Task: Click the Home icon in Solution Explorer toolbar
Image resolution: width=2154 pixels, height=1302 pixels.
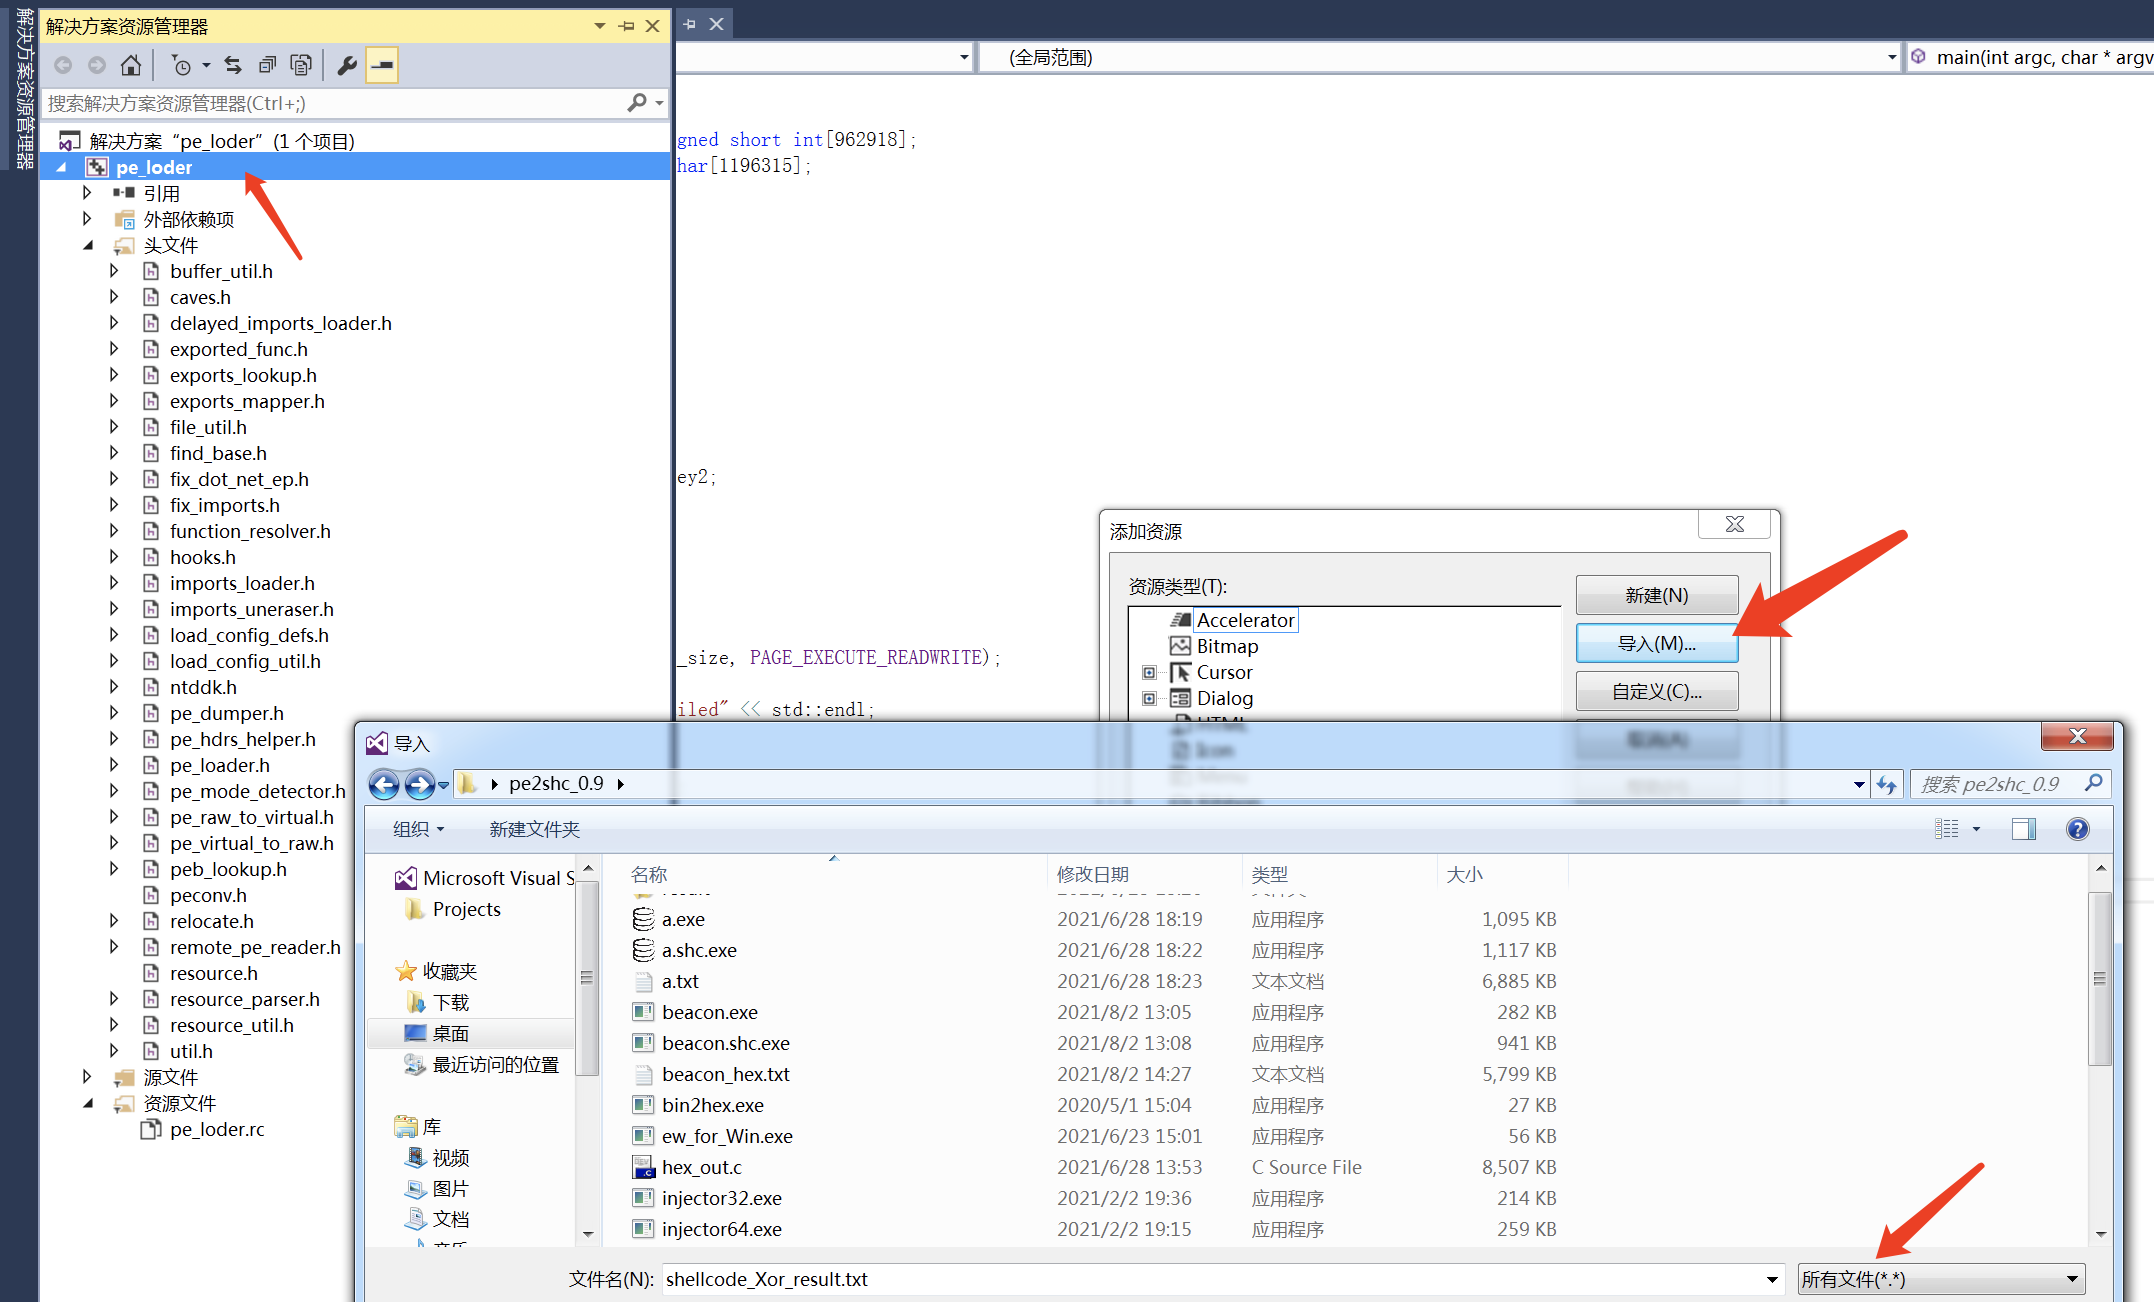Action: pyautogui.click(x=129, y=64)
